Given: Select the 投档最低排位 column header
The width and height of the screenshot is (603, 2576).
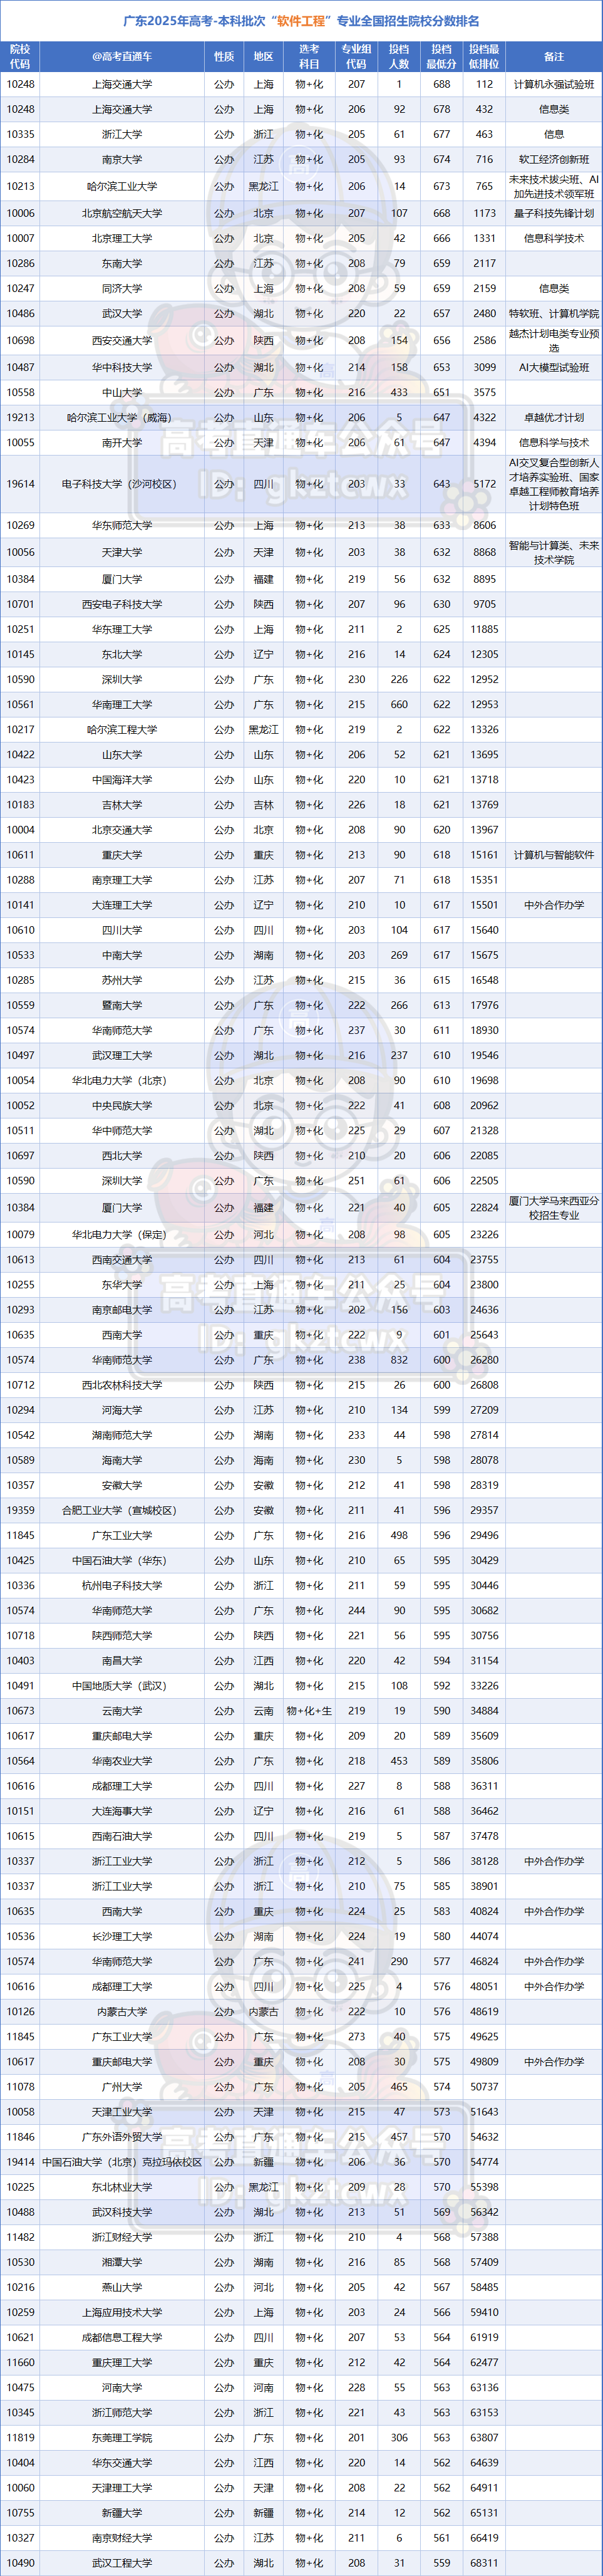Looking at the screenshot, I should click(484, 56).
